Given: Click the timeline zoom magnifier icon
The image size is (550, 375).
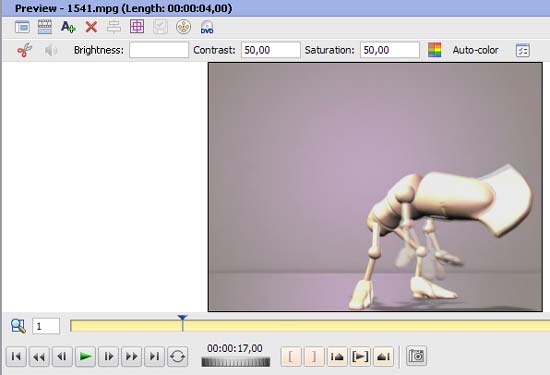Looking at the screenshot, I should [x=18, y=326].
